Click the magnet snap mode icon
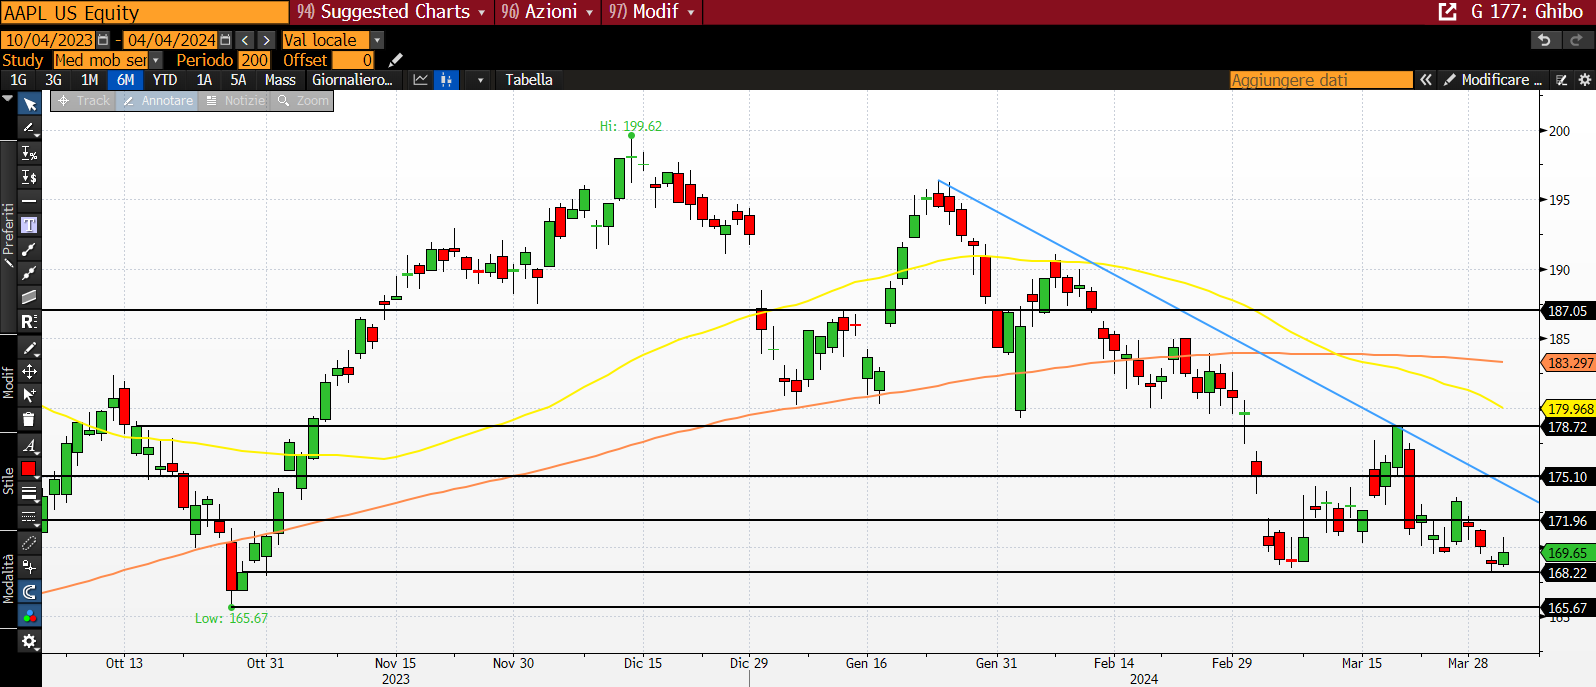 29,591
